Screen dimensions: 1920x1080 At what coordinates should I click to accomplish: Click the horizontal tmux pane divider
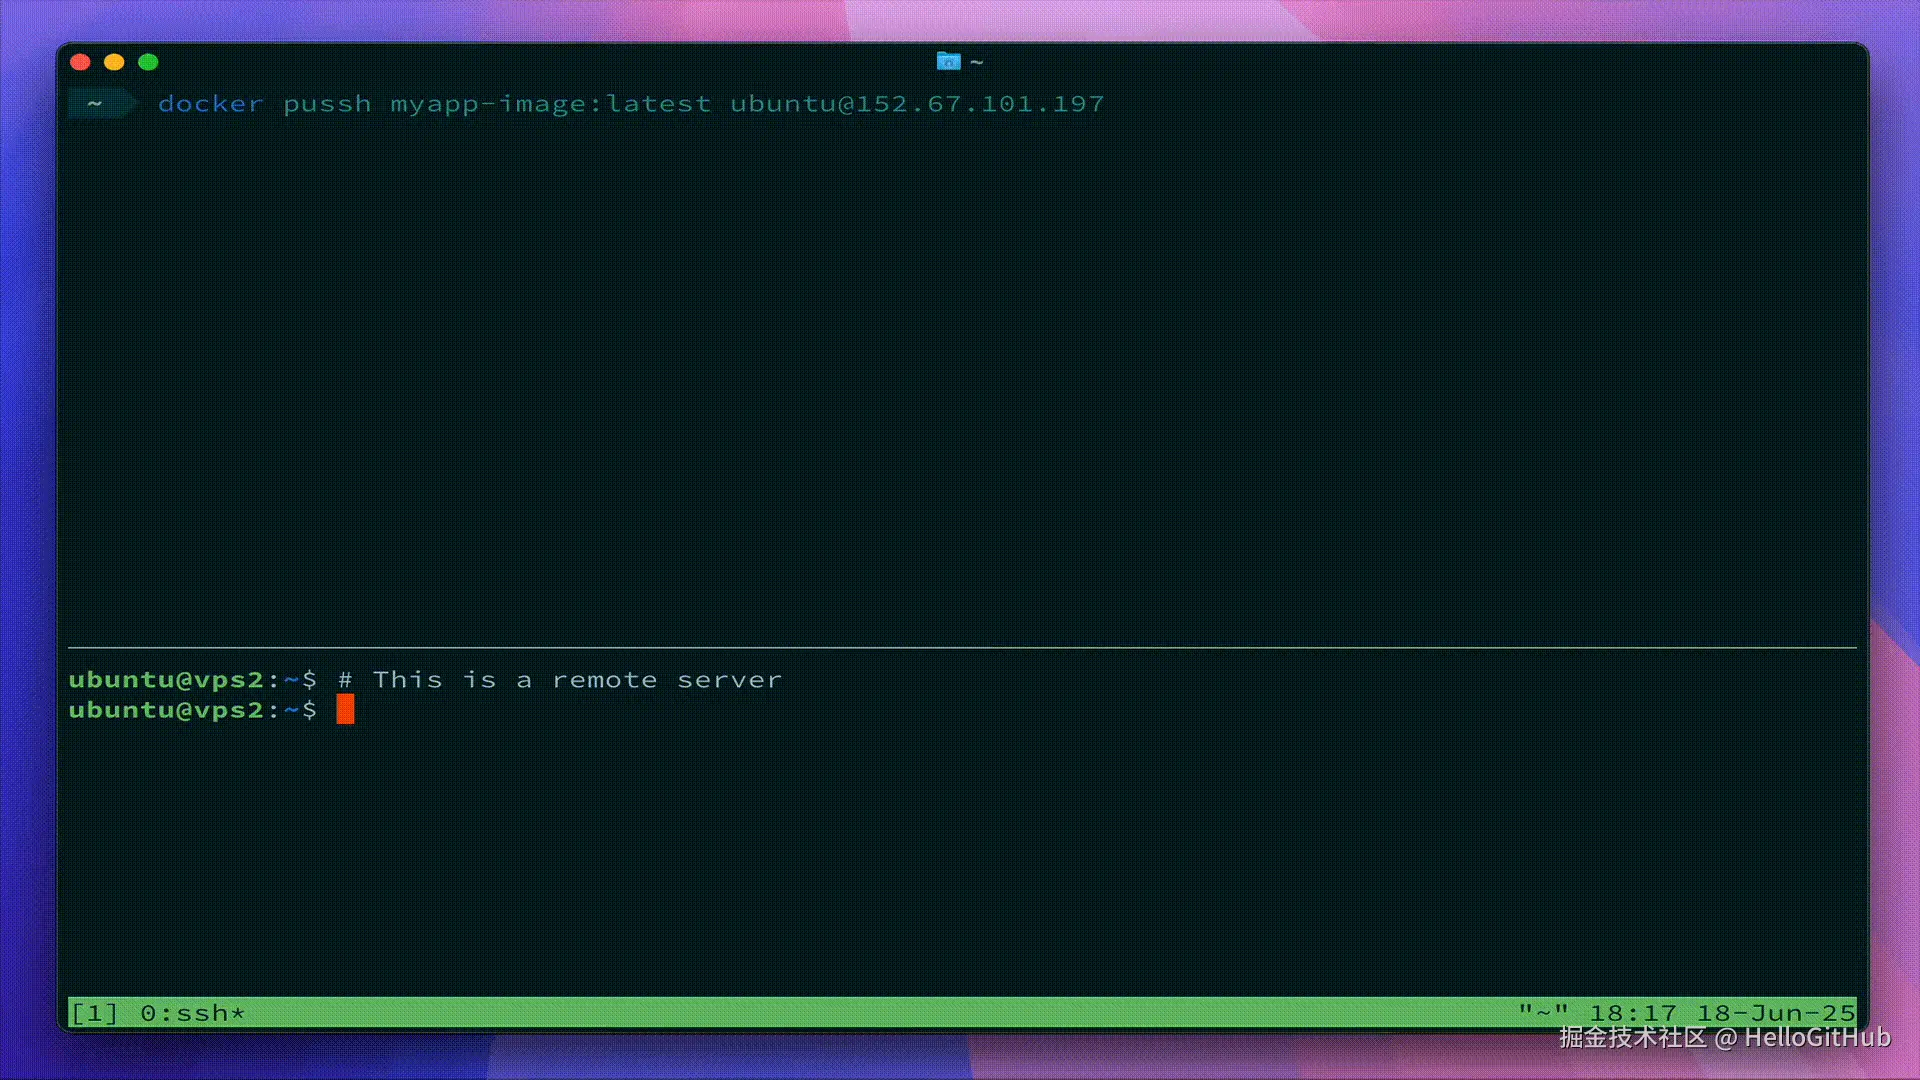click(x=960, y=647)
